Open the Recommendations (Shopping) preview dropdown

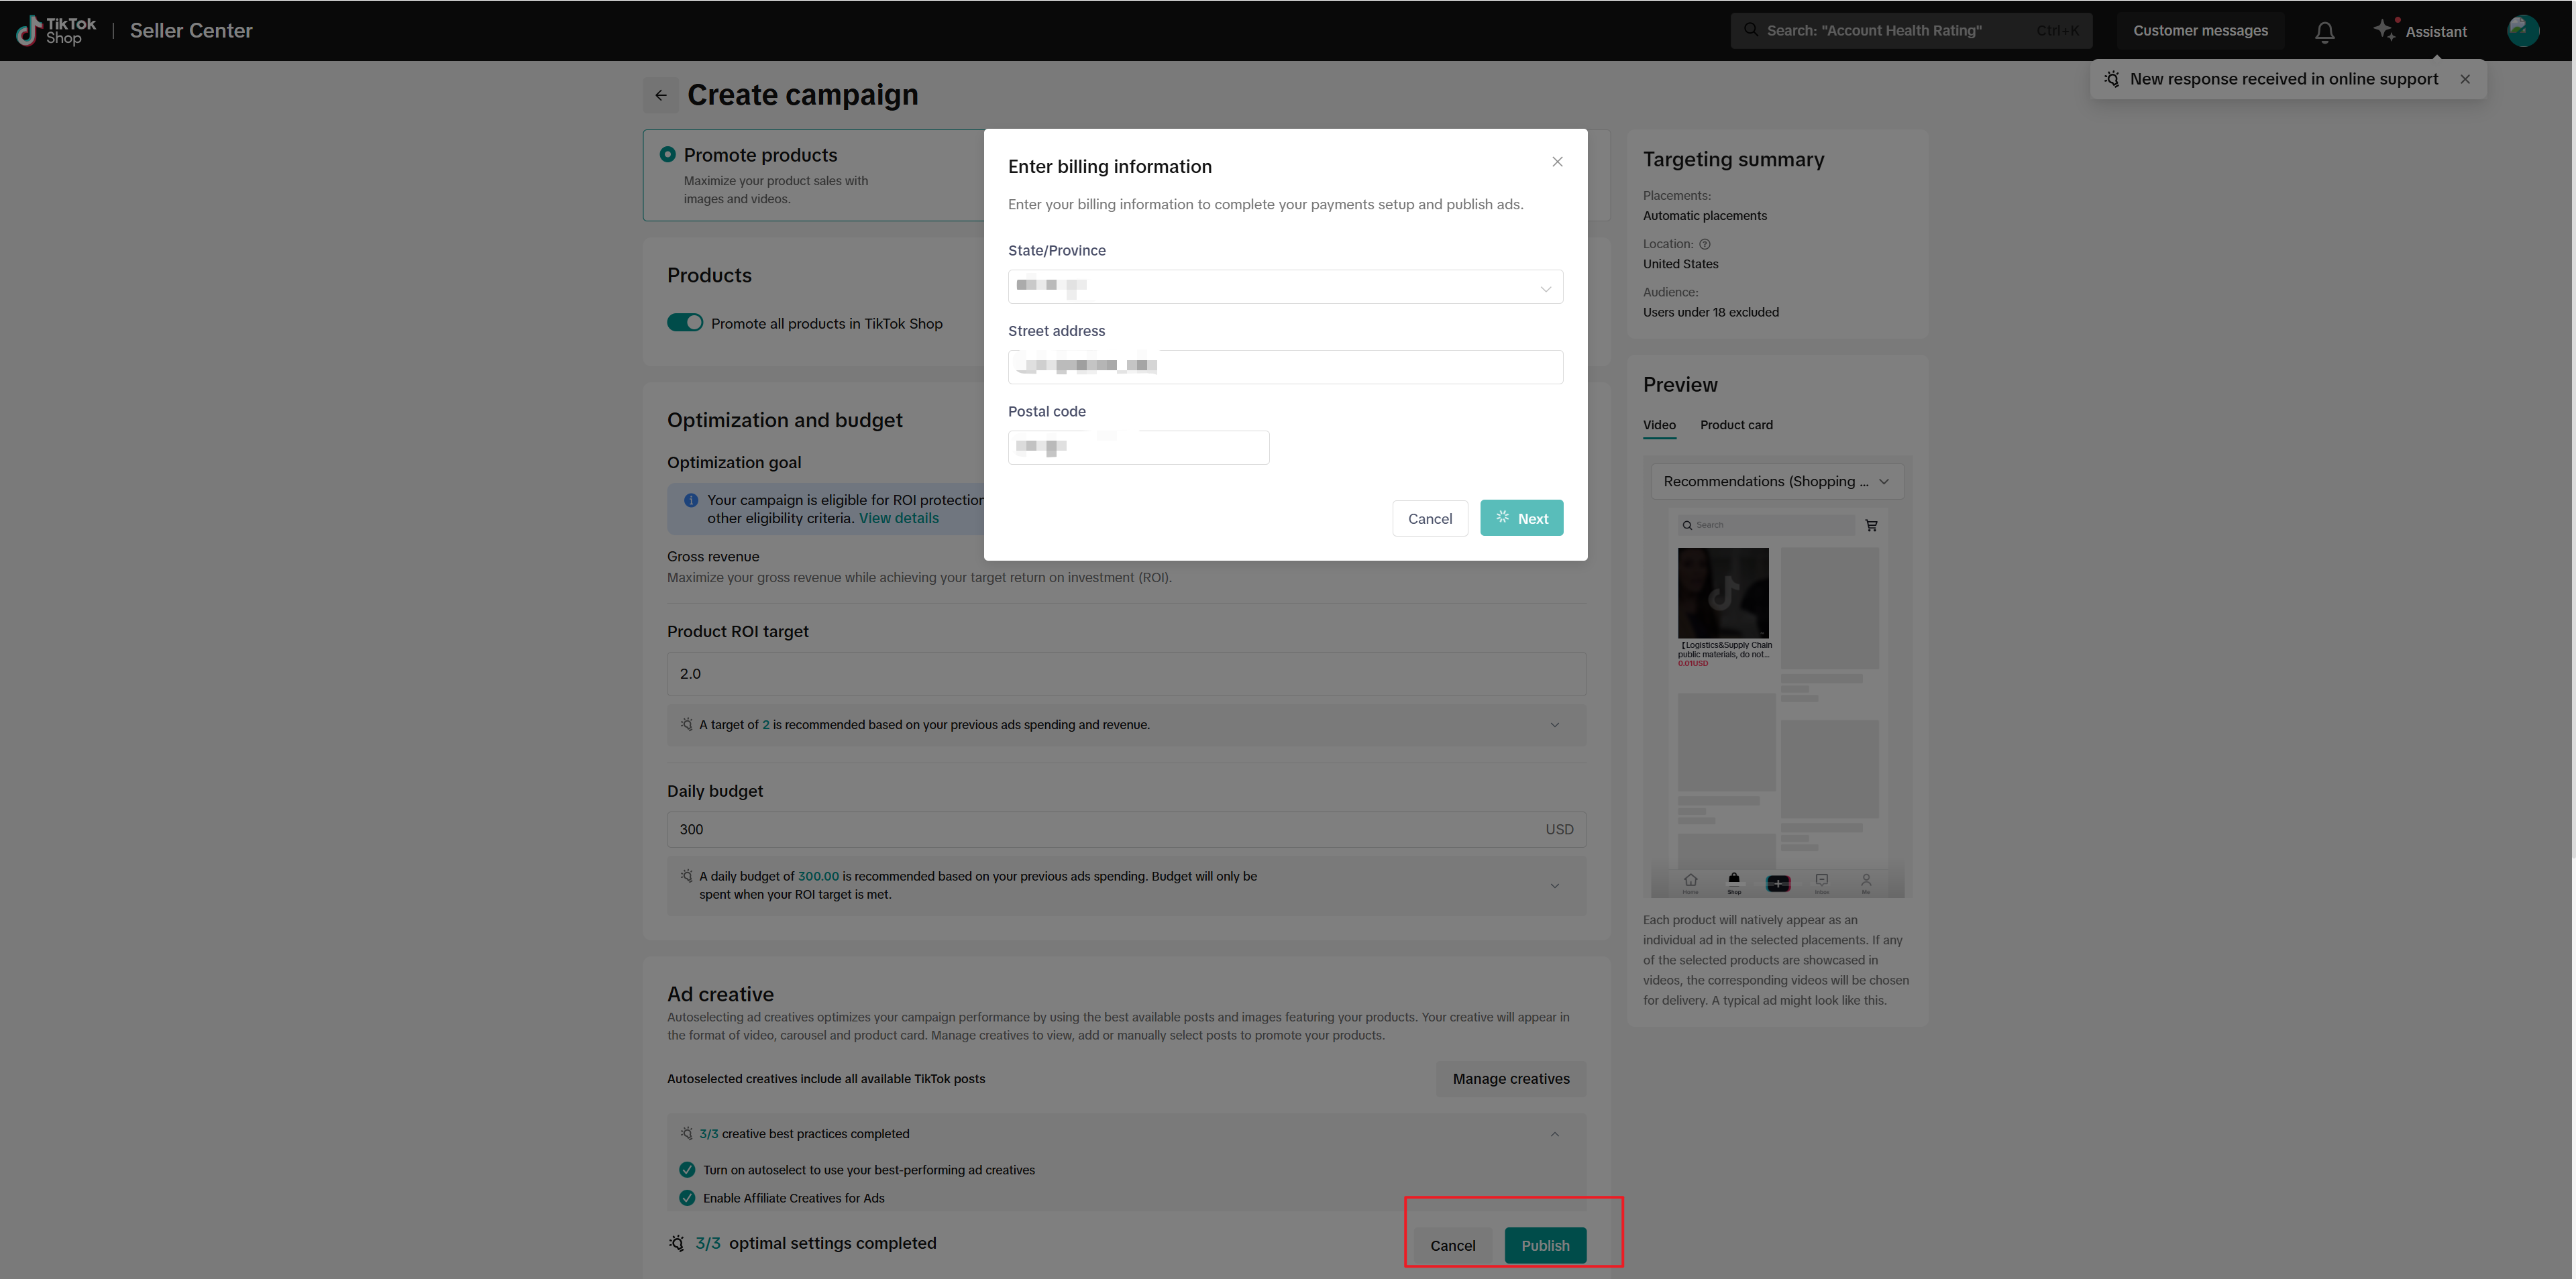pos(1777,482)
